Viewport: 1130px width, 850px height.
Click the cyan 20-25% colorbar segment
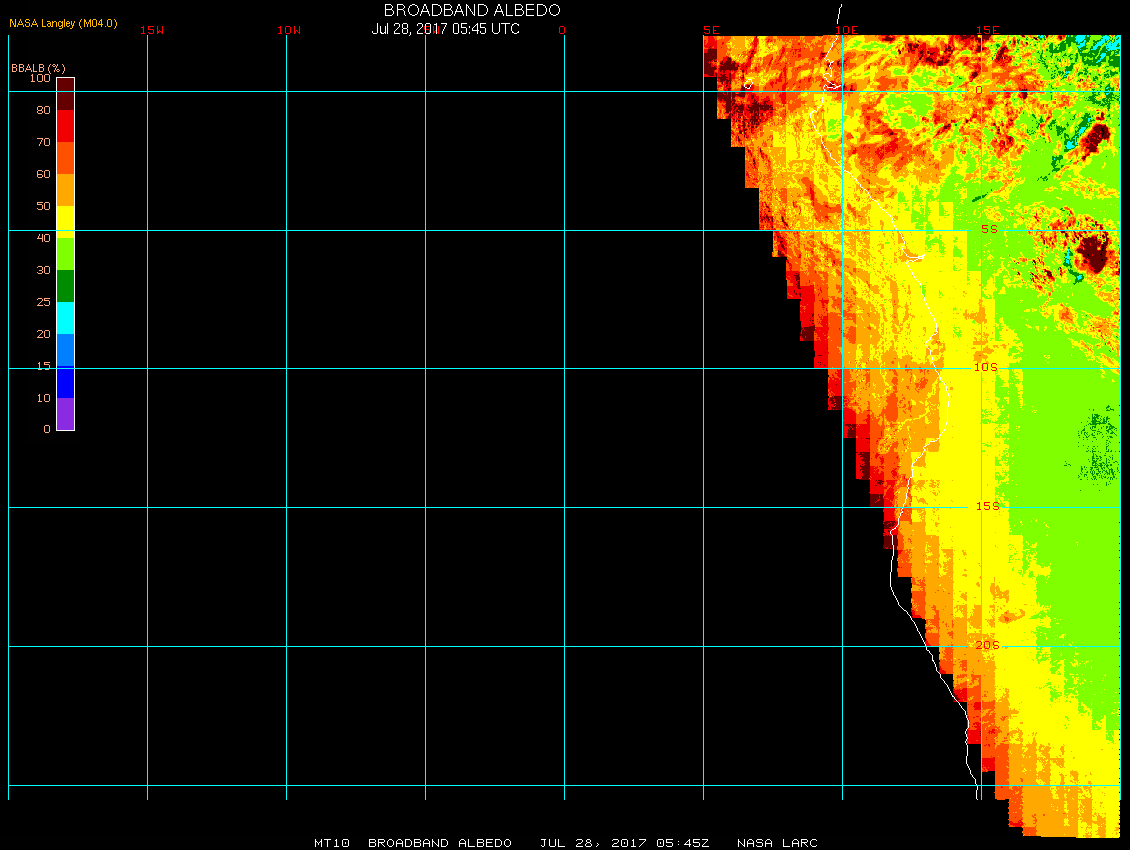tap(65, 317)
